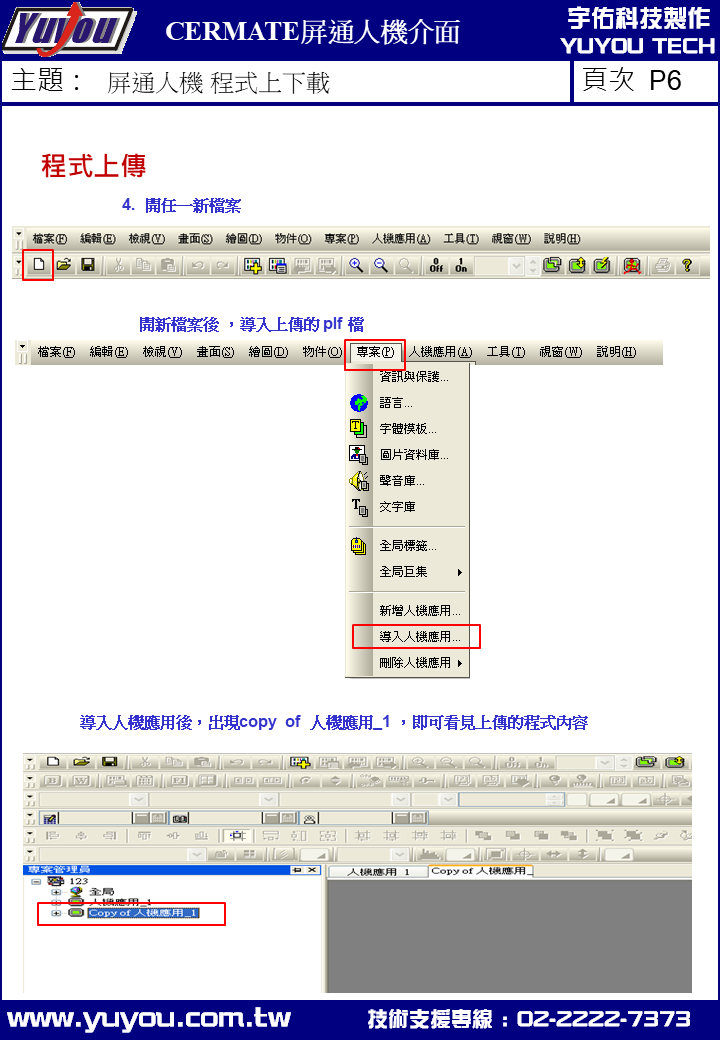Click the Zoom out magnifier in step 4 toolbar
This screenshot has width=720, height=1040.
tap(381, 265)
